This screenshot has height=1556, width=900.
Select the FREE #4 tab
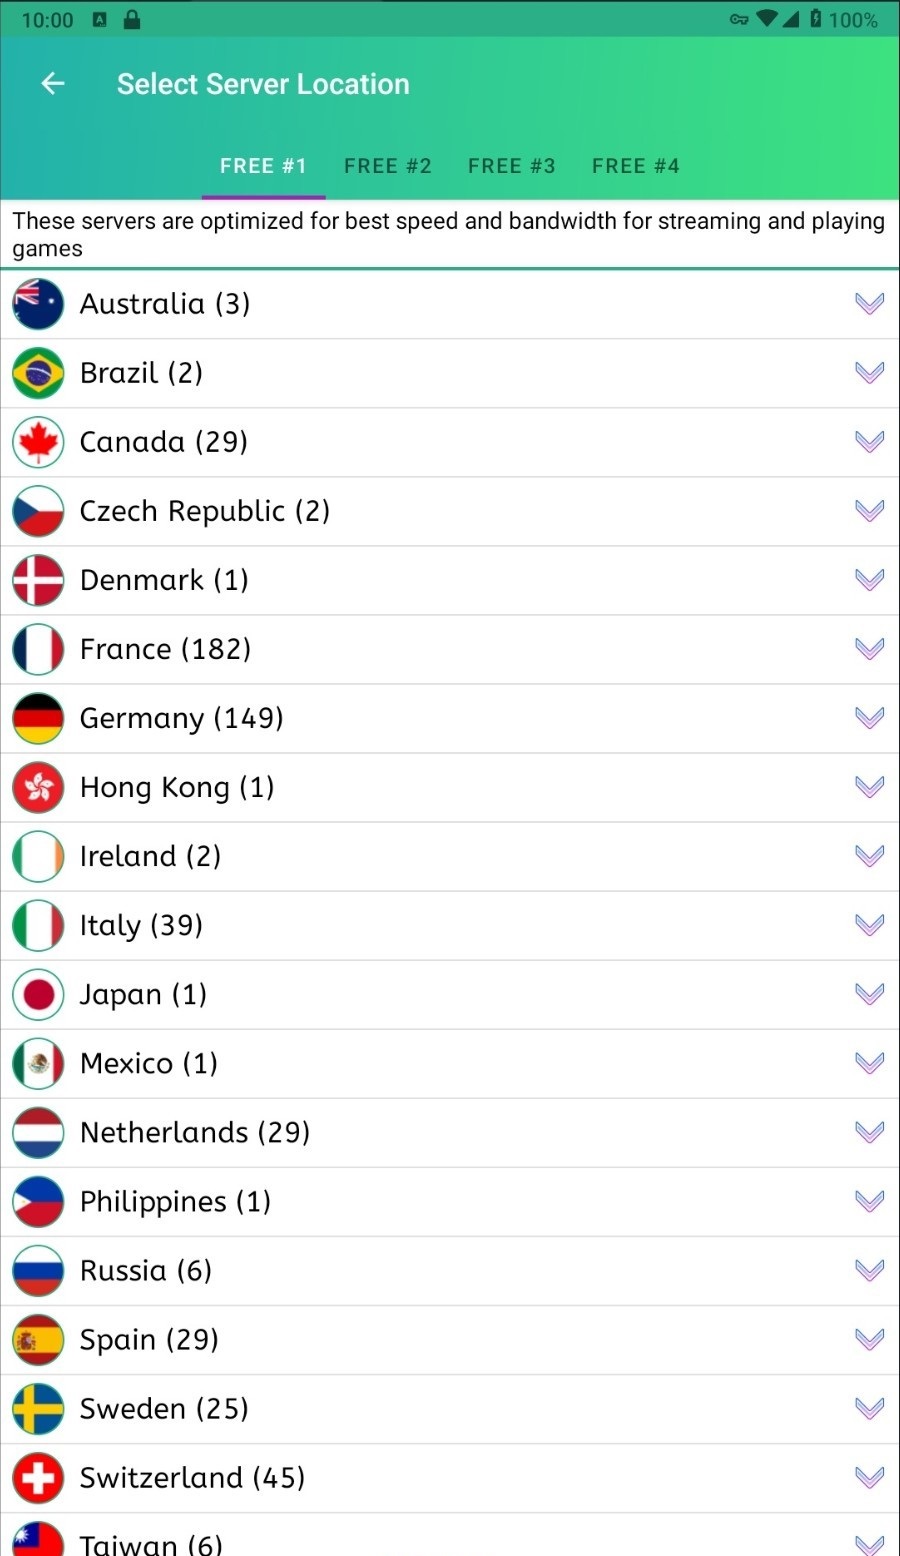(x=635, y=166)
